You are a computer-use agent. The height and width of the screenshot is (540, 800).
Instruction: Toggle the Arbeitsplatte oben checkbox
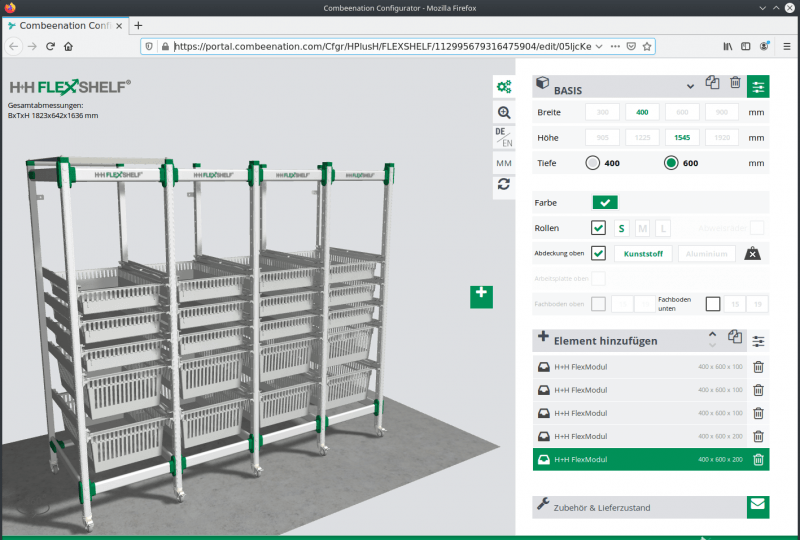tap(598, 279)
